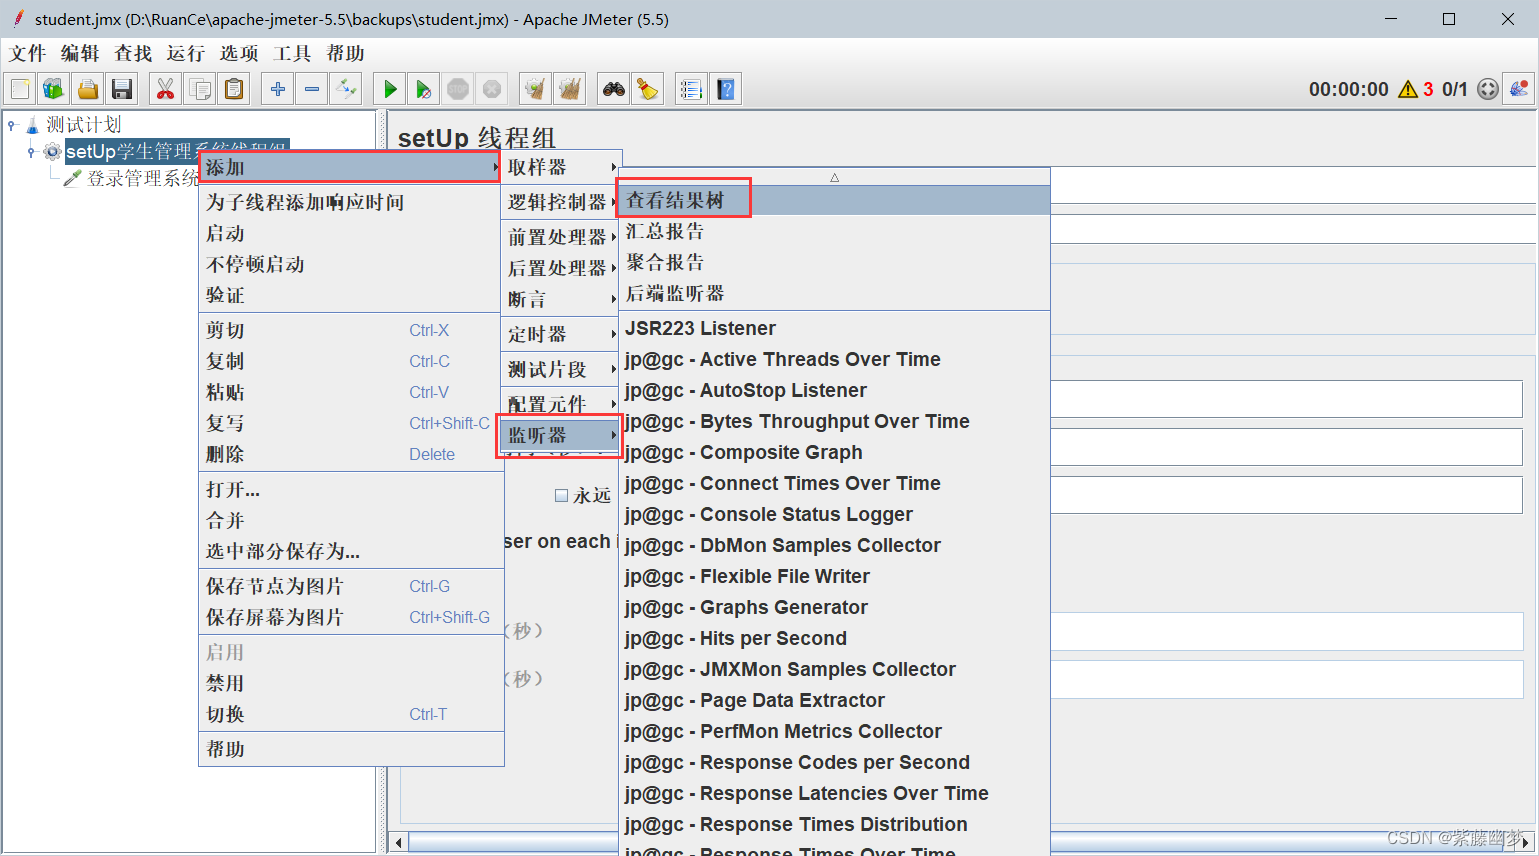Click 禁用 in the context menu
Screen dimensions: 1539x856
351,683
